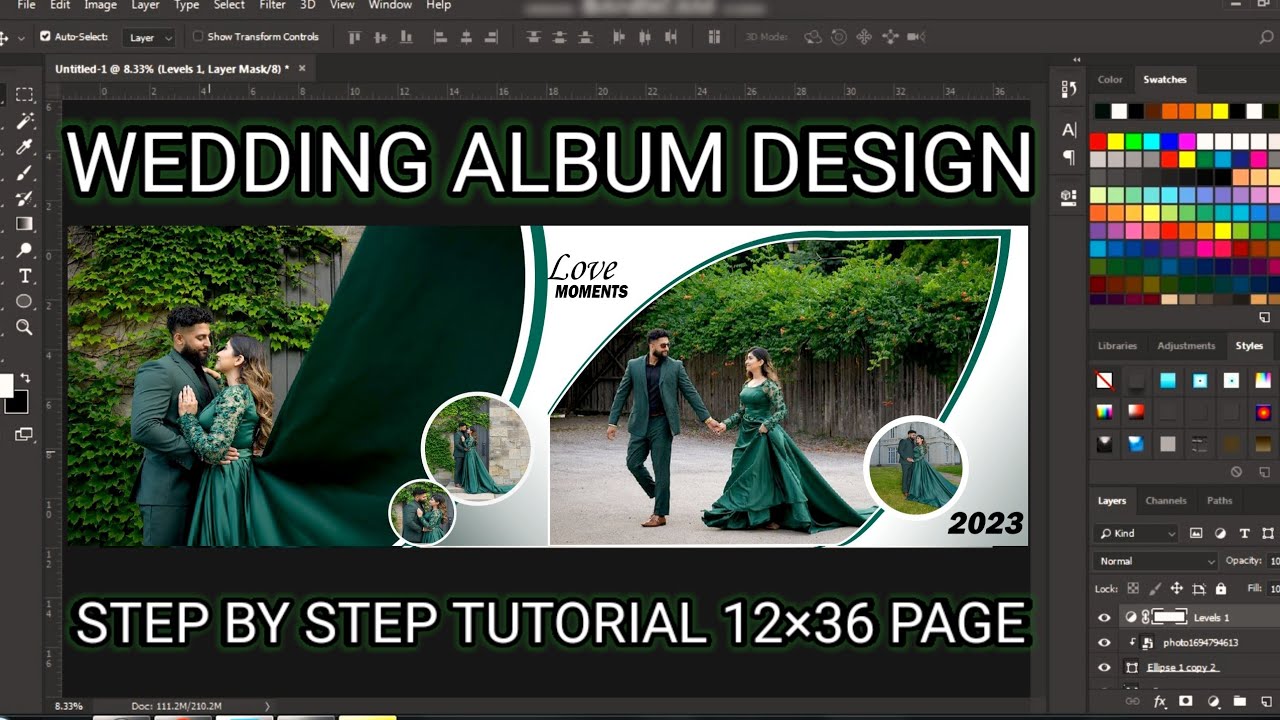The height and width of the screenshot is (720, 1280).
Task: Close the Untitled-1 document tab
Action: (x=301, y=68)
